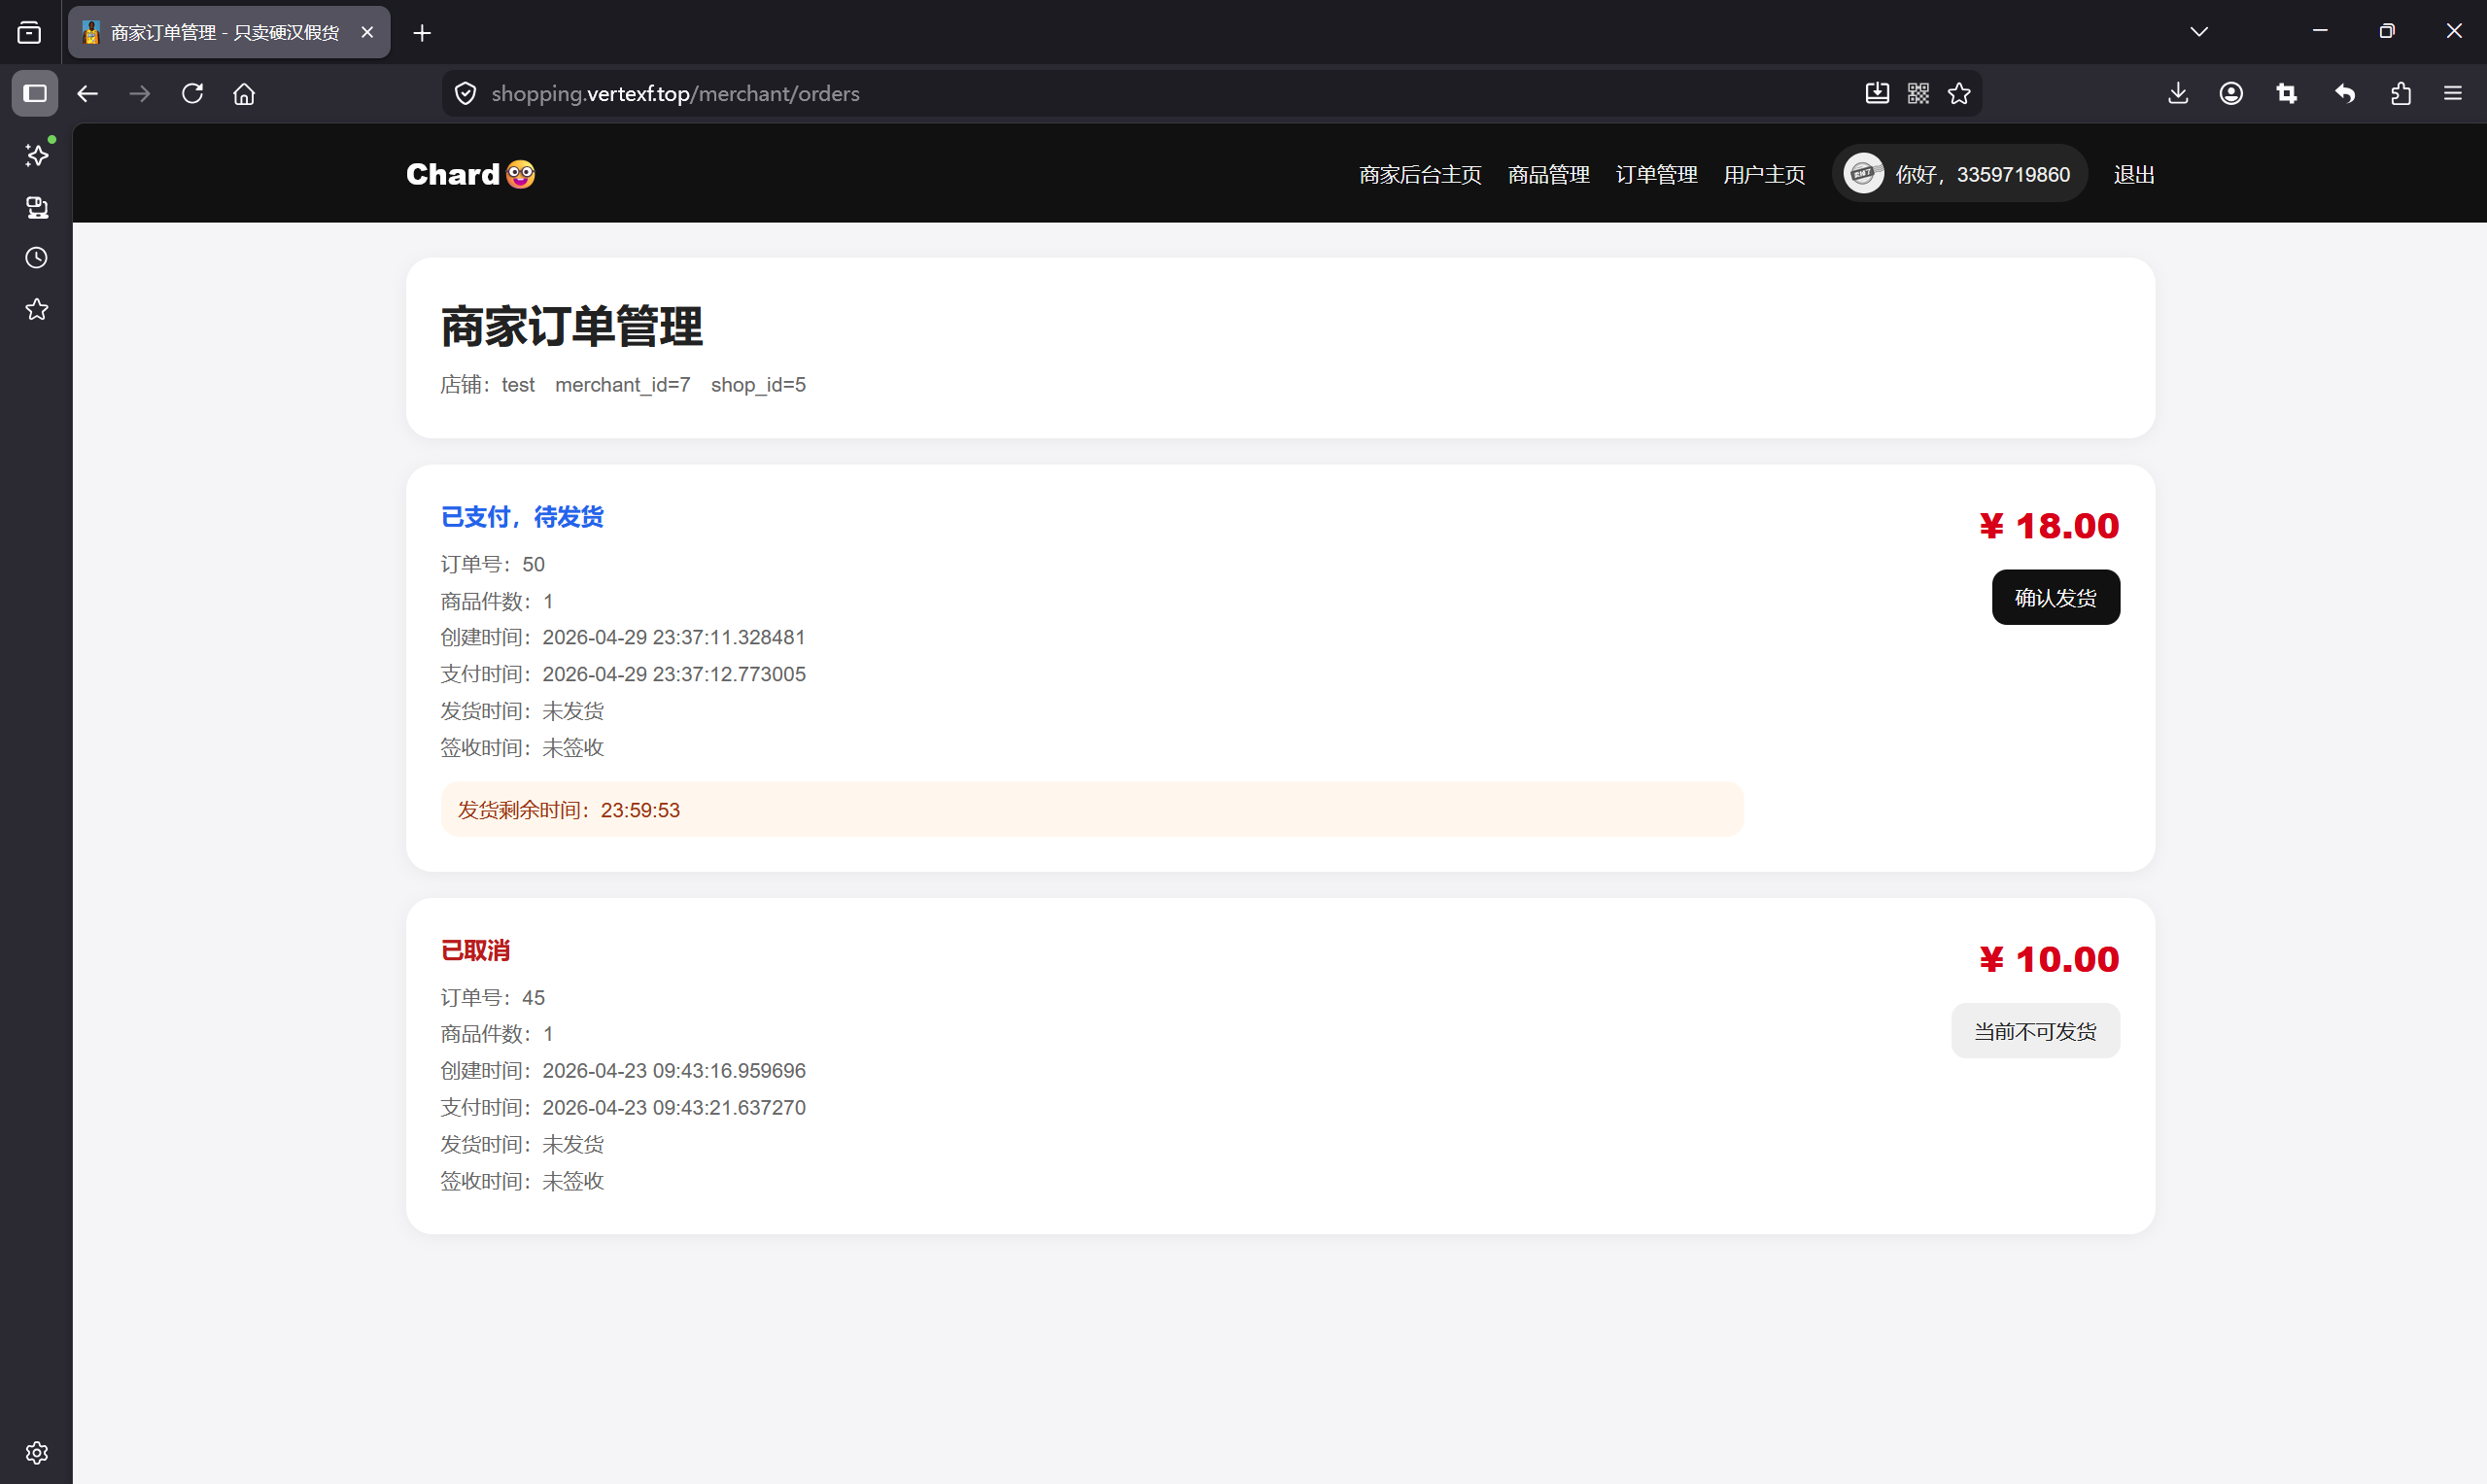This screenshot has width=2487, height=1484.
Task: Click the 发货剩余时间 countdown banner
Action: (x=1092, y=809)
